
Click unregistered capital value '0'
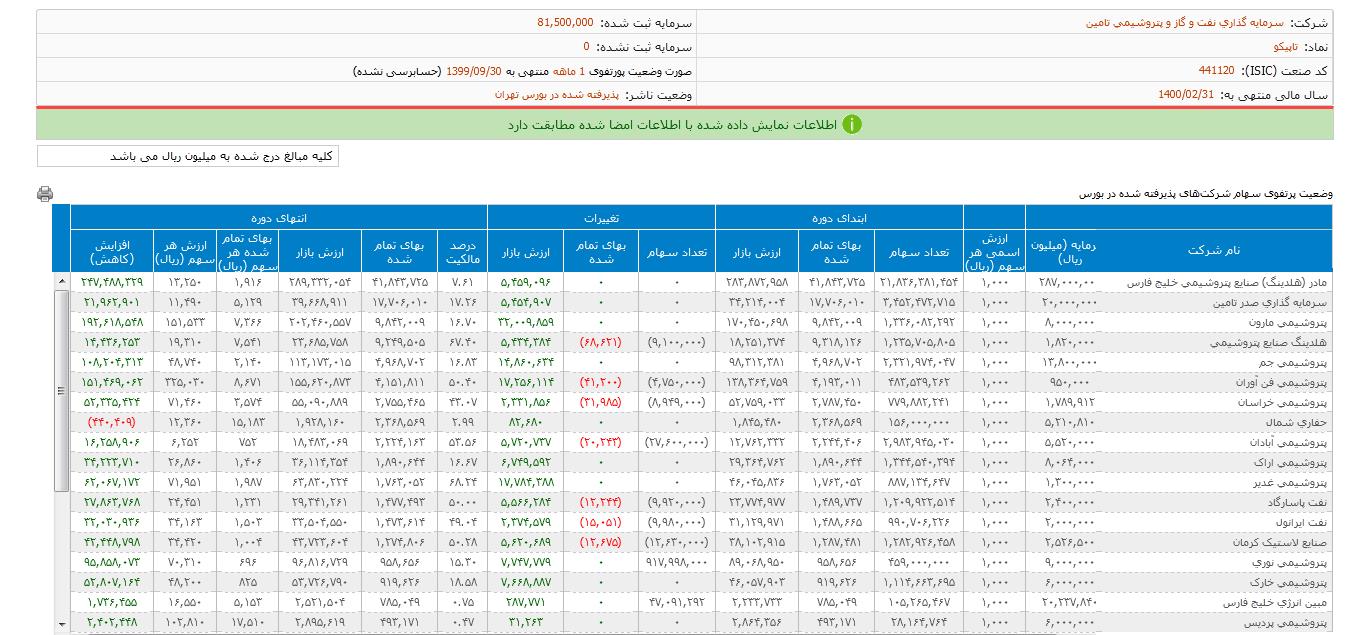[x=587, y=46]
